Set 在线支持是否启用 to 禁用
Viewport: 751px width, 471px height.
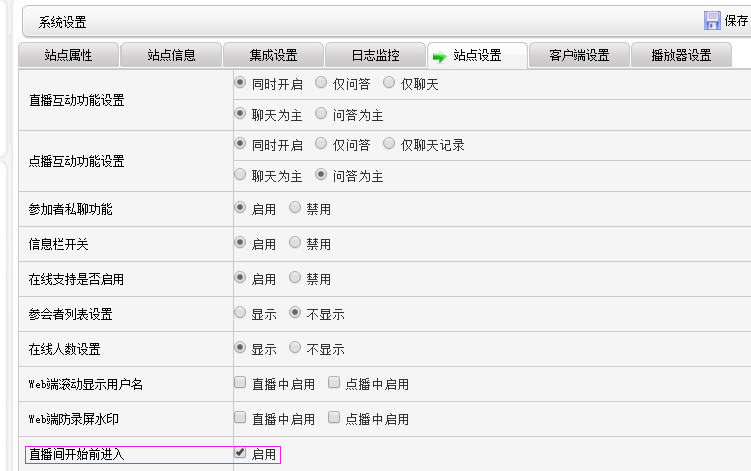295,278
